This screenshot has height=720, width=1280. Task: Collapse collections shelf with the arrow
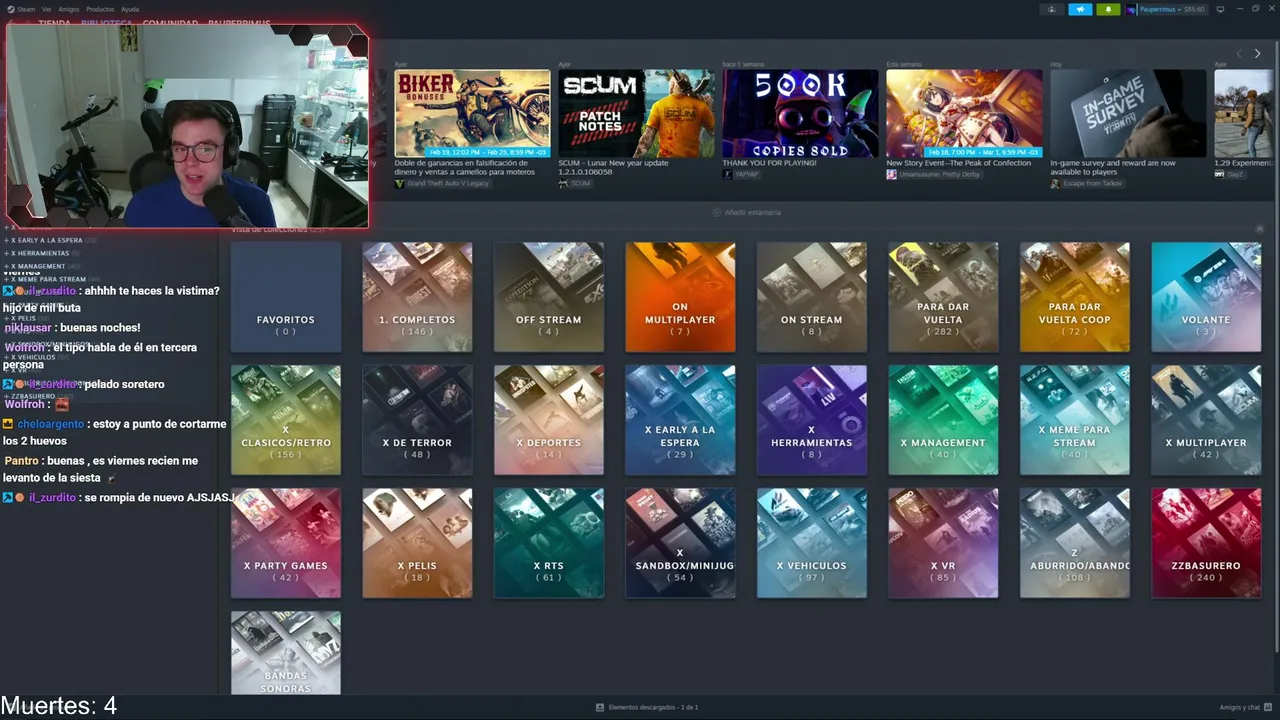pos(1259,229)
